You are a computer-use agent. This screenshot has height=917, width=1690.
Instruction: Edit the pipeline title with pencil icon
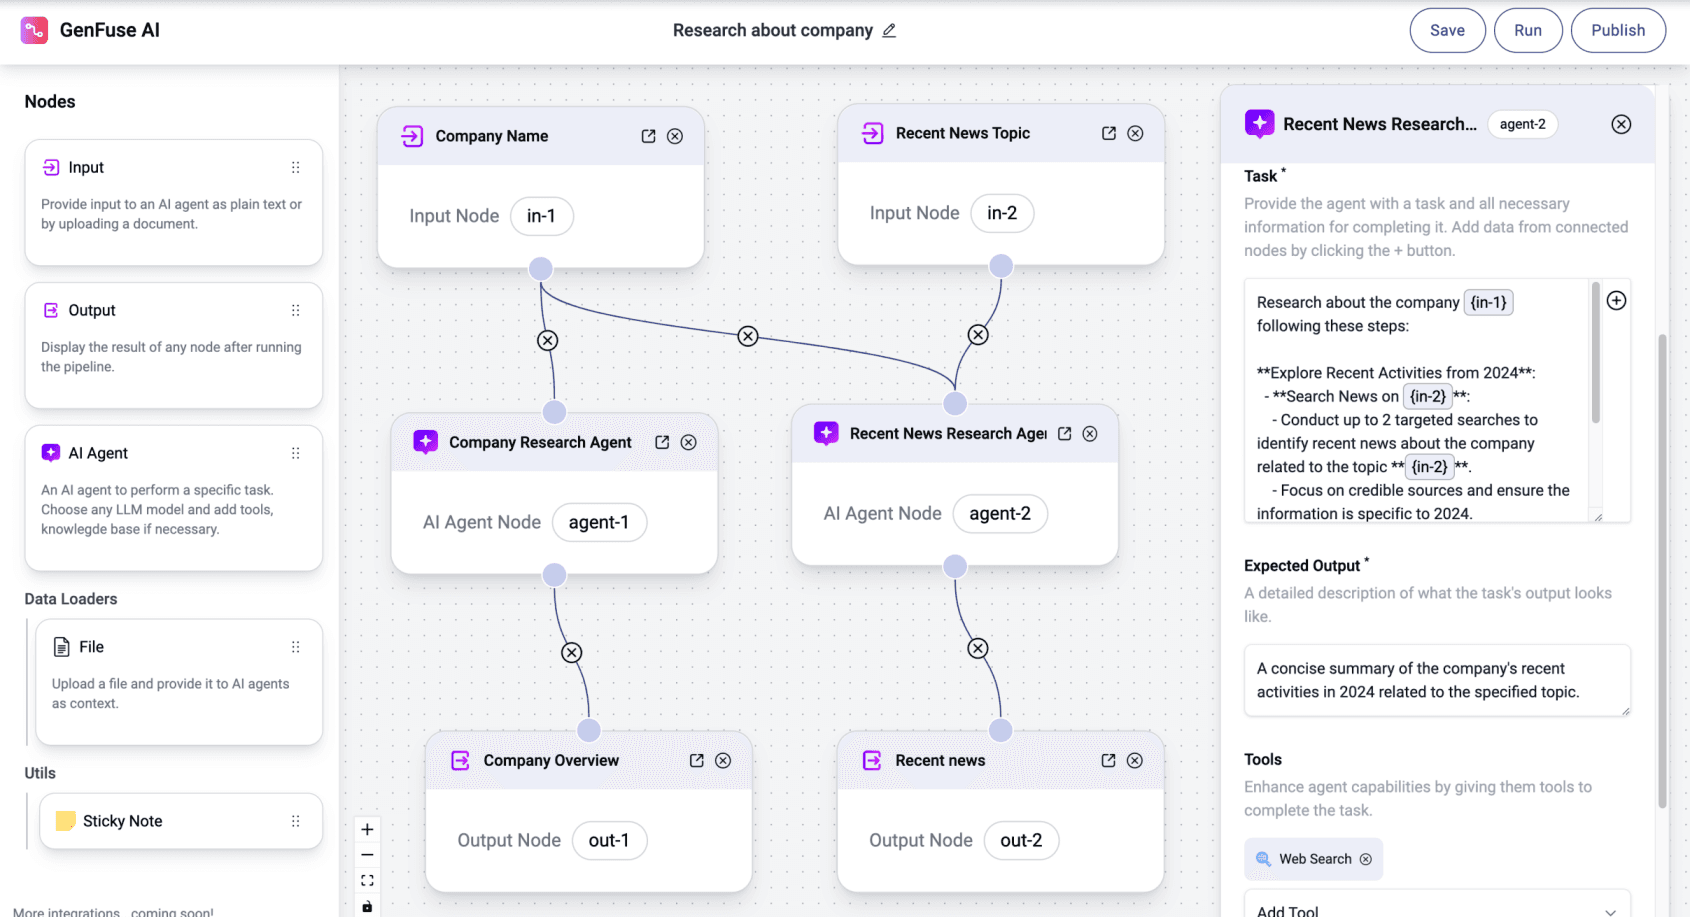889,31
